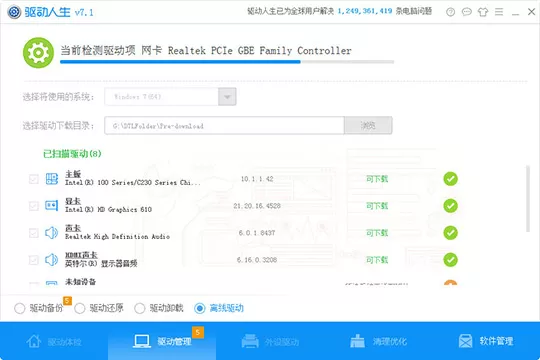The image size is (540, 360).
Task: Click the orange 5 badge on 驱动管理
Action: coord(198,332)
